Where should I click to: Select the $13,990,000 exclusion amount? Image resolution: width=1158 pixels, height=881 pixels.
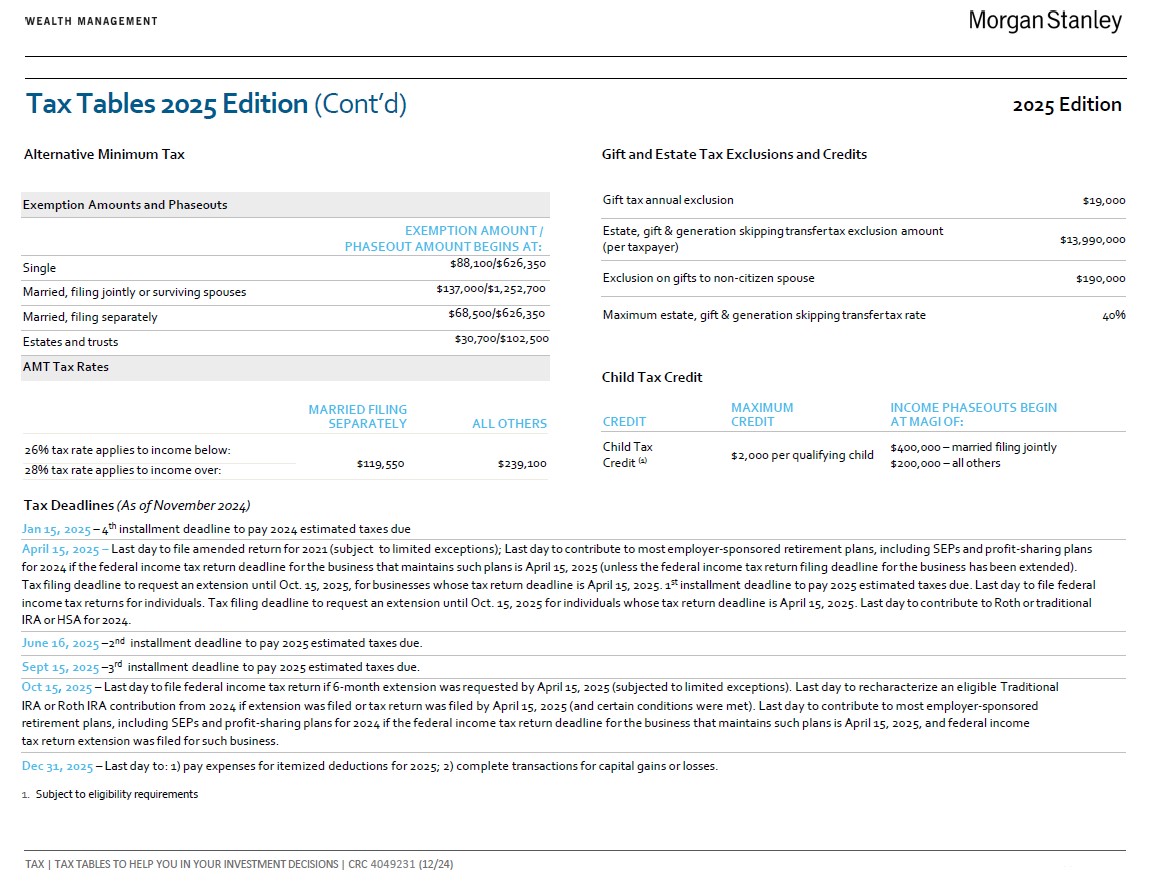1092,240
